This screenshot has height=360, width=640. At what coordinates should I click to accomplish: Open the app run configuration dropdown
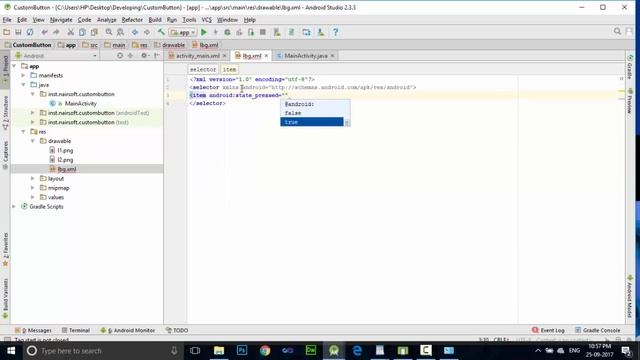click(183, 32)
